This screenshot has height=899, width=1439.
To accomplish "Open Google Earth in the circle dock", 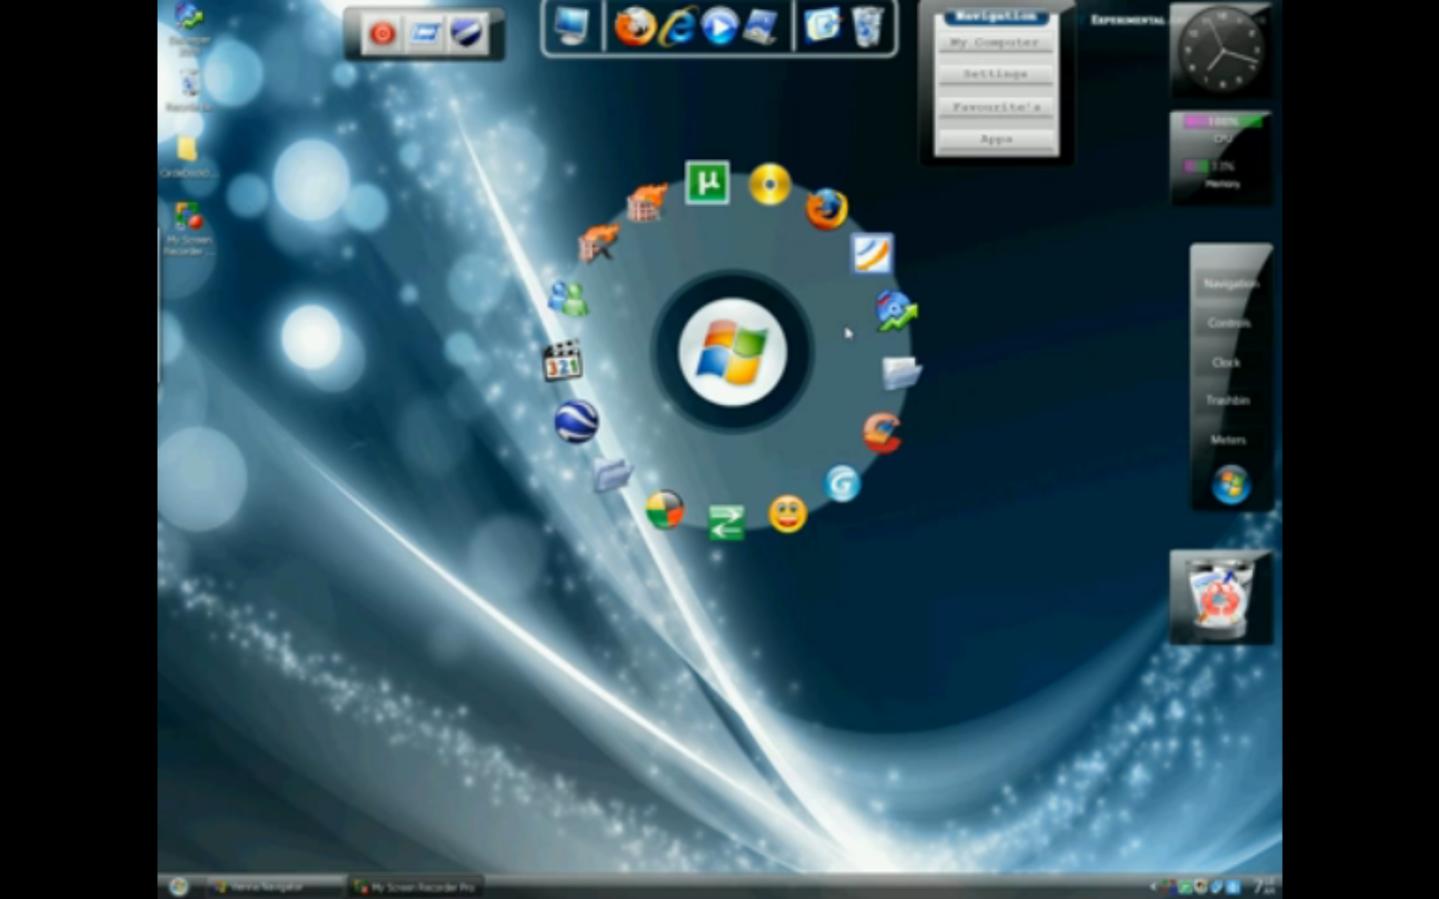I will (x=576, y=422).
